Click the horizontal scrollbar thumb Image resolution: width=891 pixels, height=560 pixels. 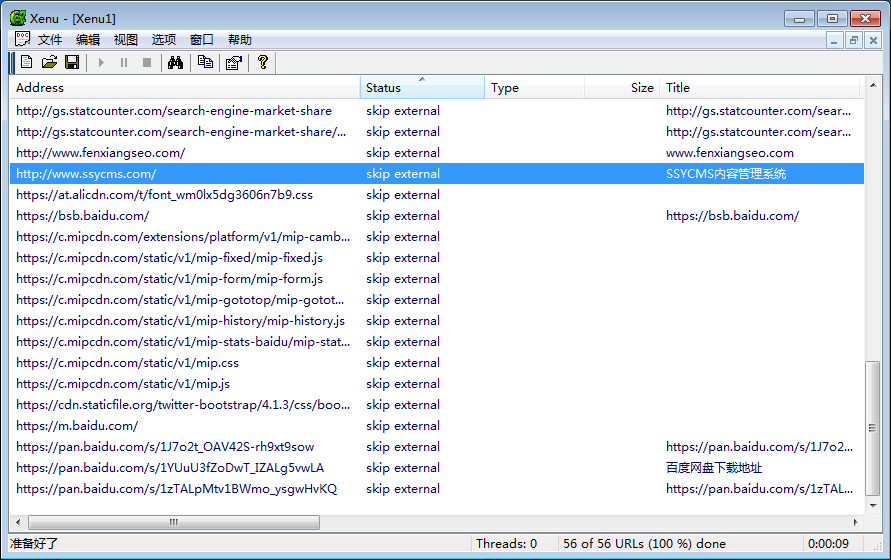tap(175, 522)
